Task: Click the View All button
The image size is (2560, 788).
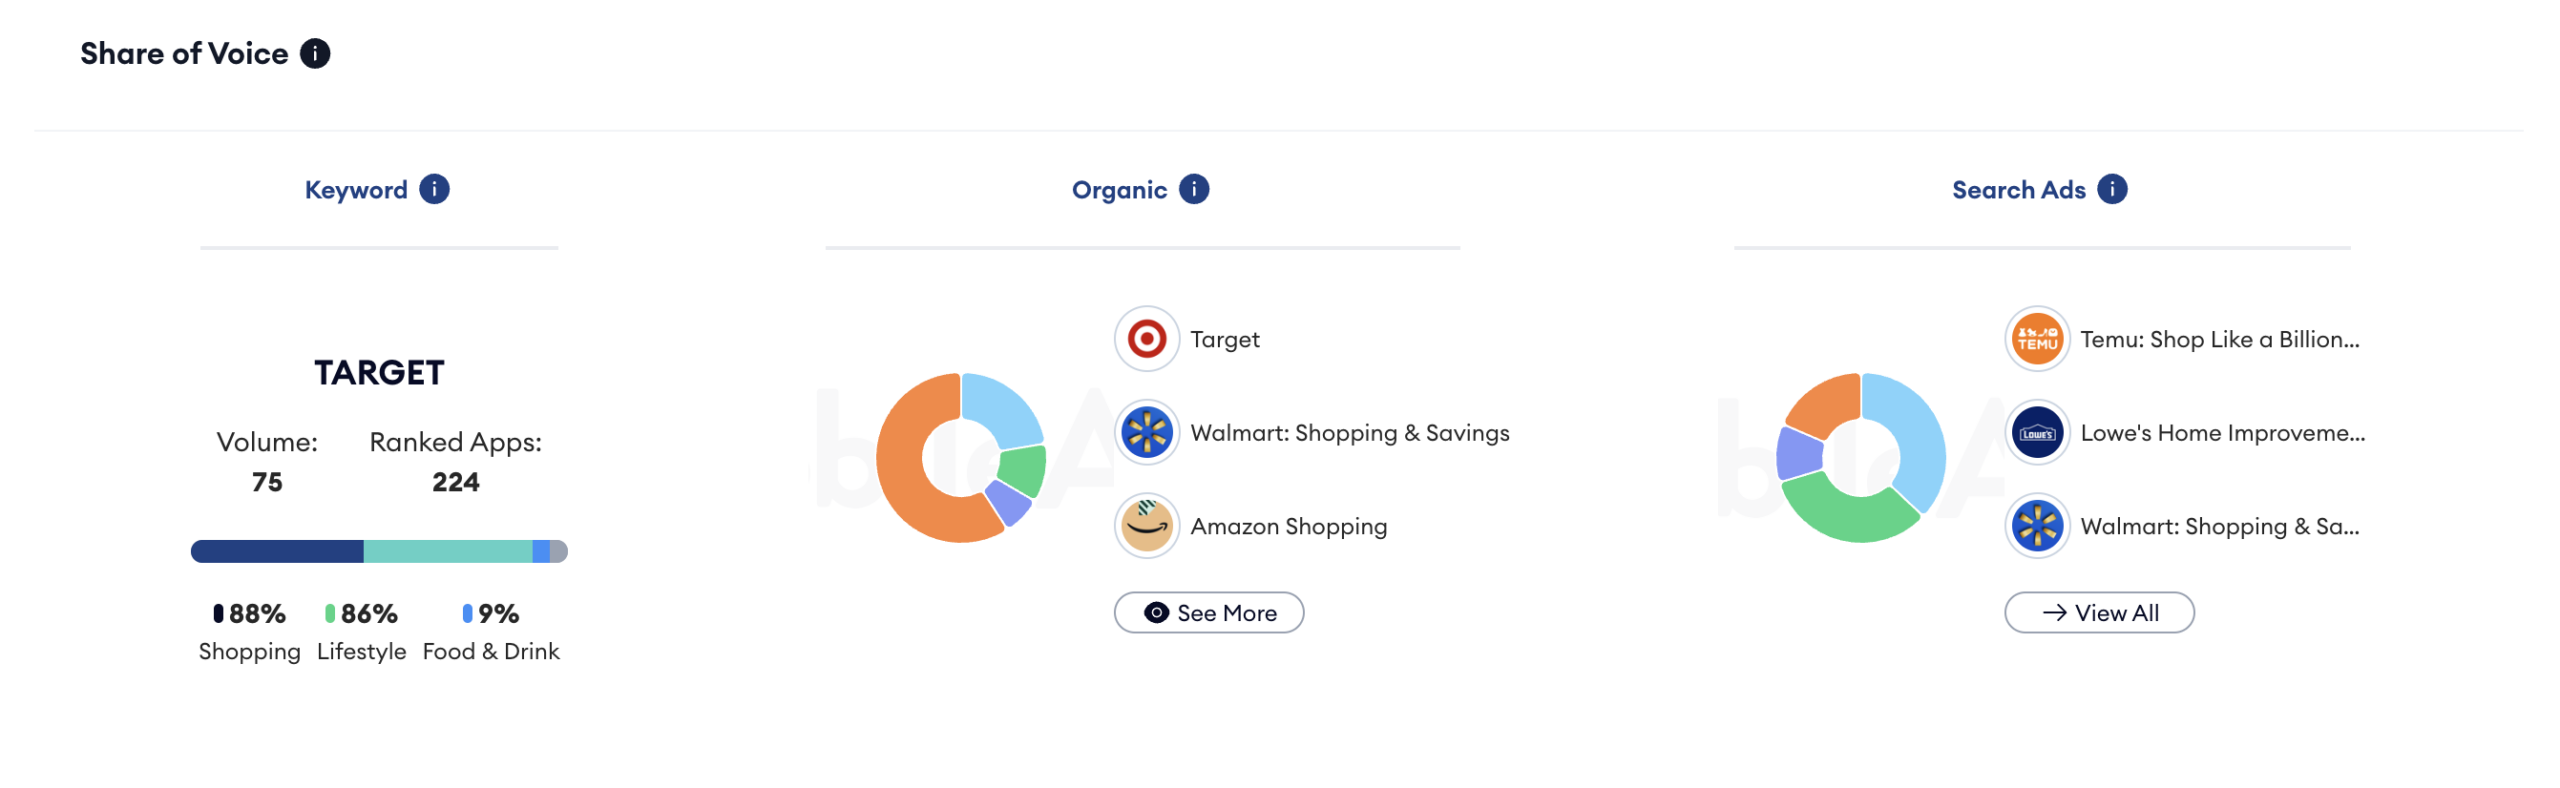Action: point(2099,612)
